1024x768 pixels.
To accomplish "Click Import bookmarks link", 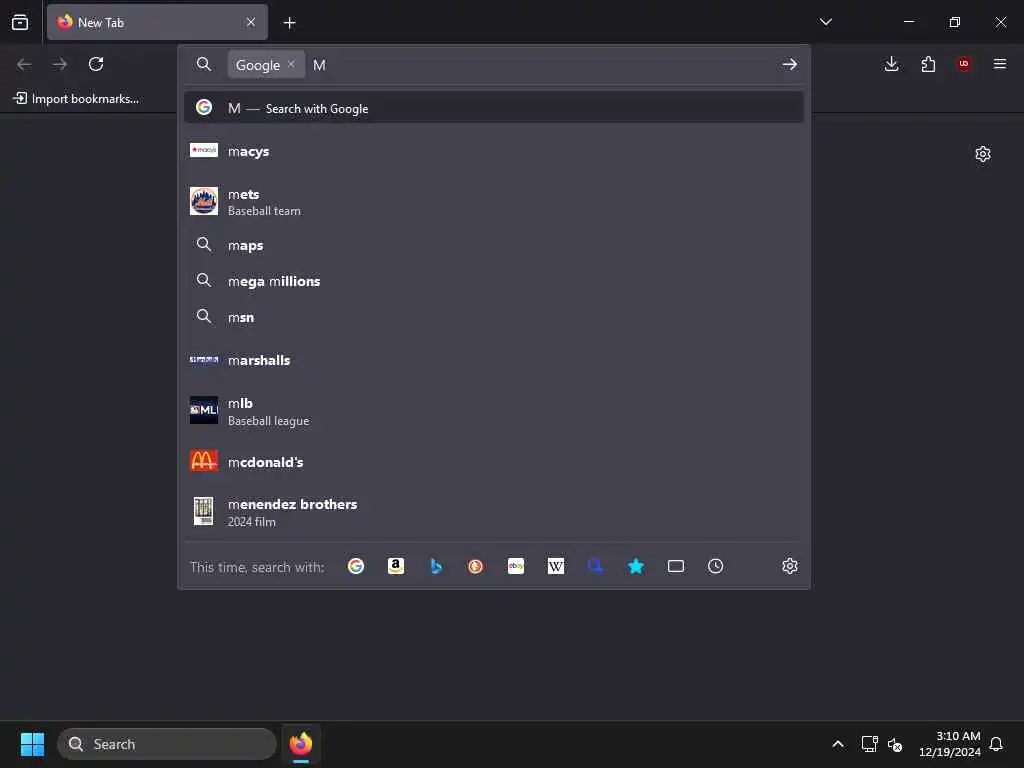I will coord(76,99).
